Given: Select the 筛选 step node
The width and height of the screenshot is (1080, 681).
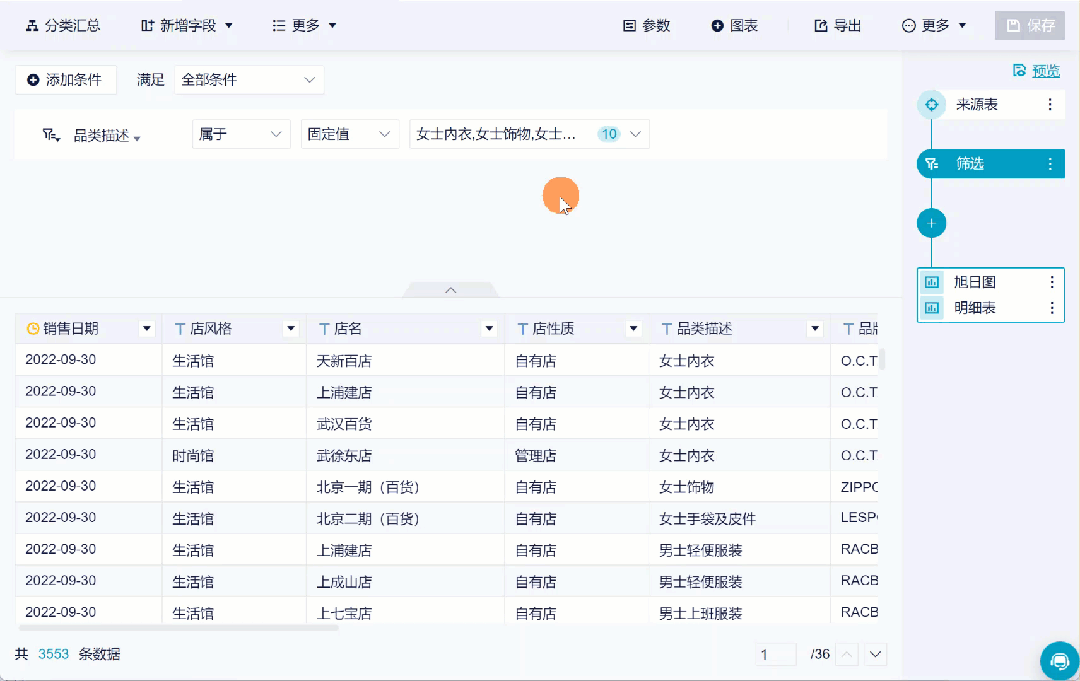Looking at the screenshot, I should pyautogui.click(x=990, y=164).
